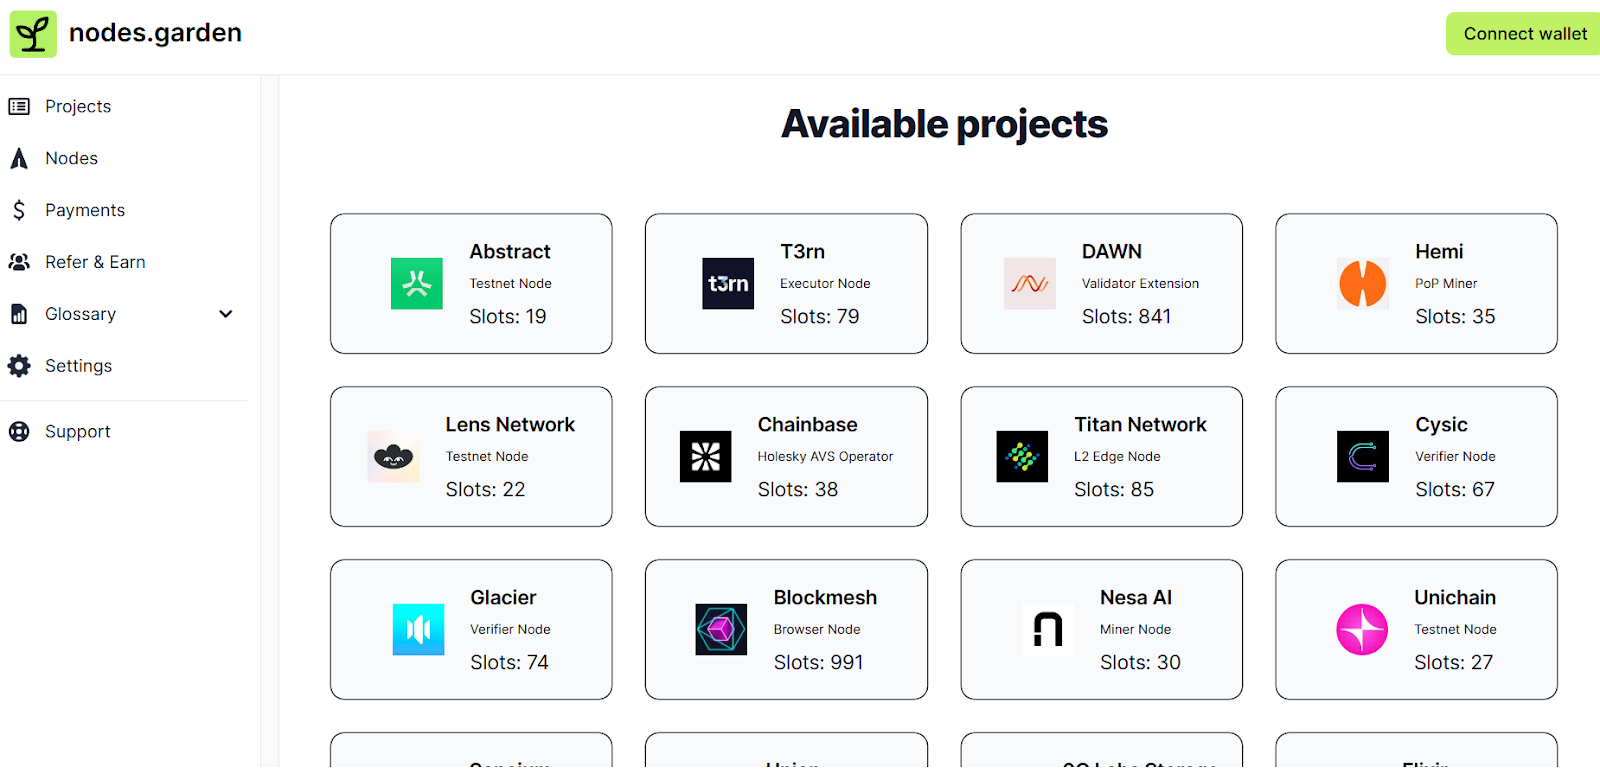Choose the Unichain project title
The width and height of the screenshot is (1600, 780).
(x=1455, y=598)
